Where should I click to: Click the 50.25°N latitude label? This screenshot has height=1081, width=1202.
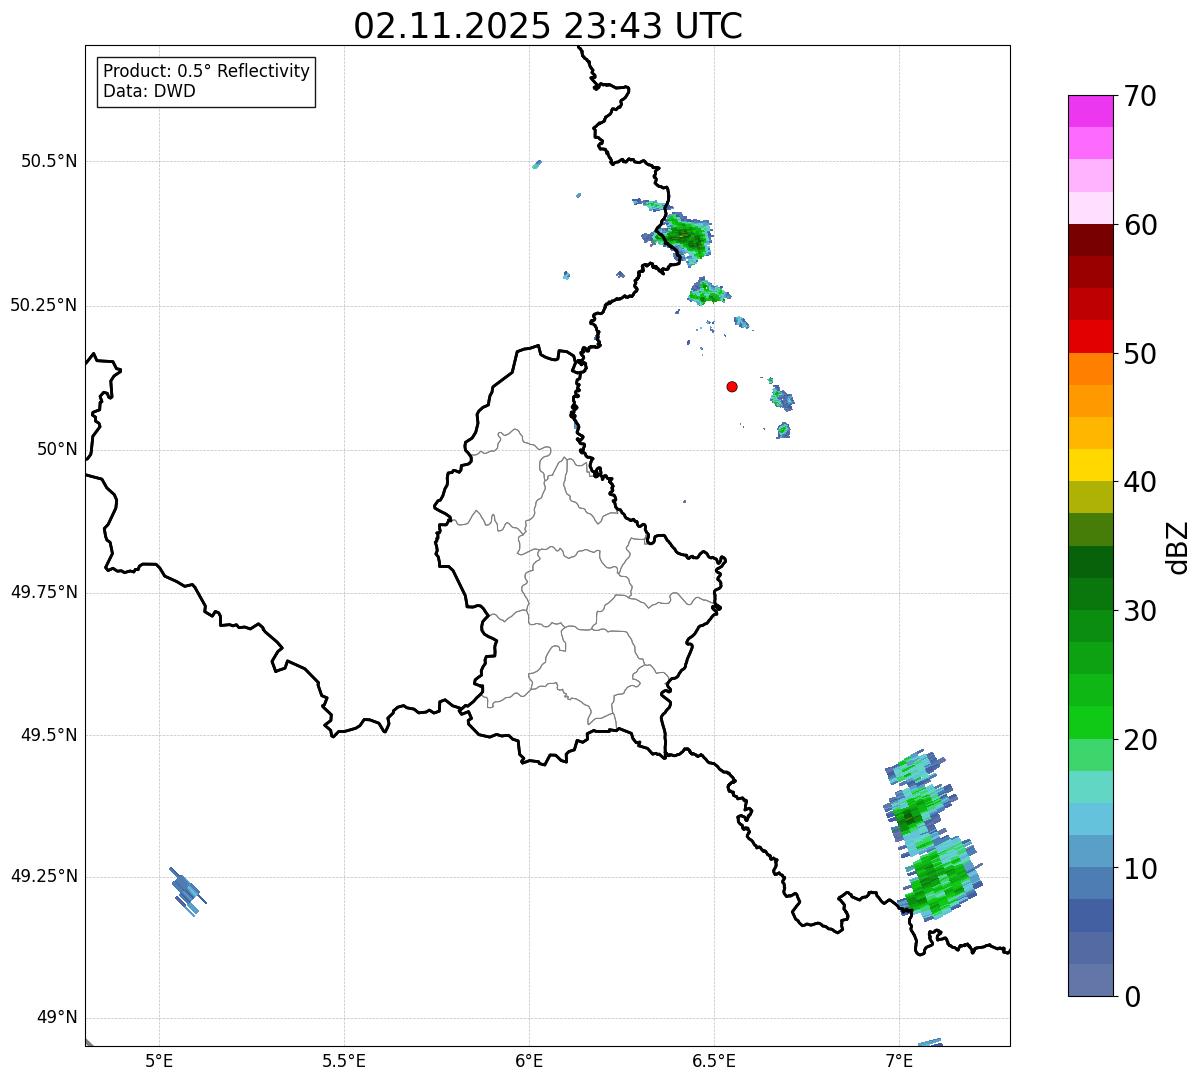click(44, 305)
